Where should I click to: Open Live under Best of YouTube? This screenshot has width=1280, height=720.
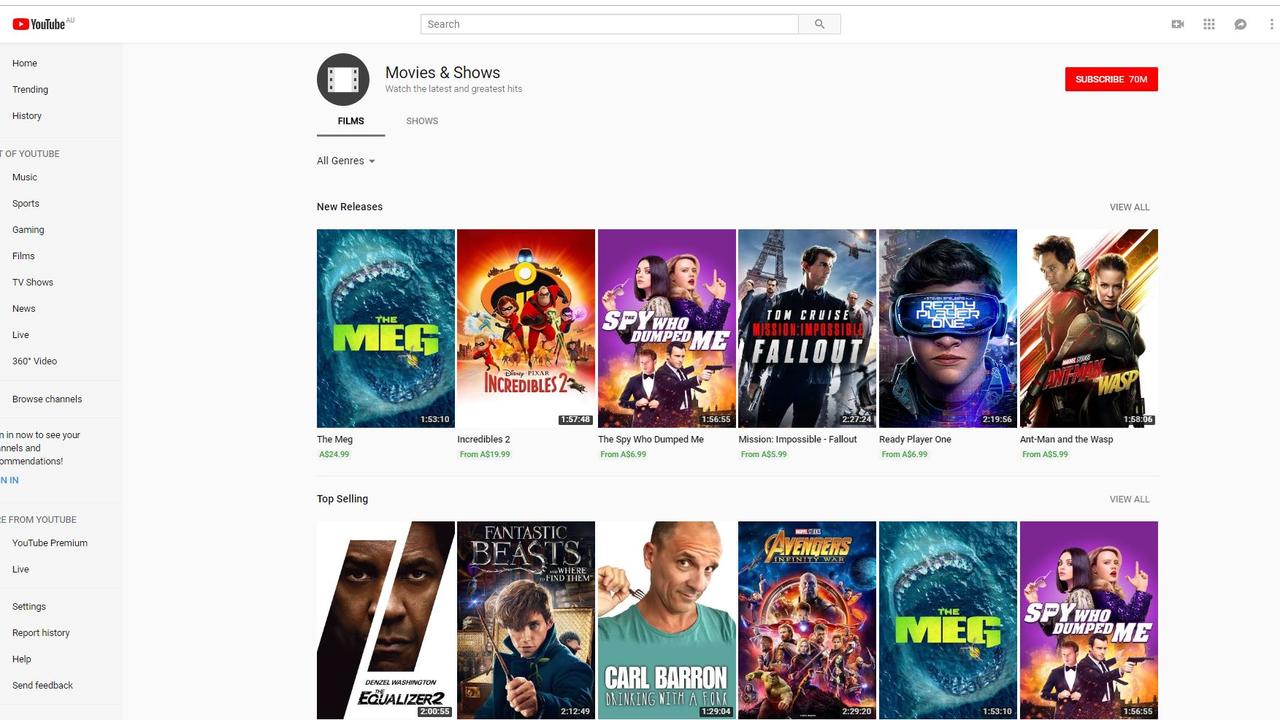tap(21, 335)
